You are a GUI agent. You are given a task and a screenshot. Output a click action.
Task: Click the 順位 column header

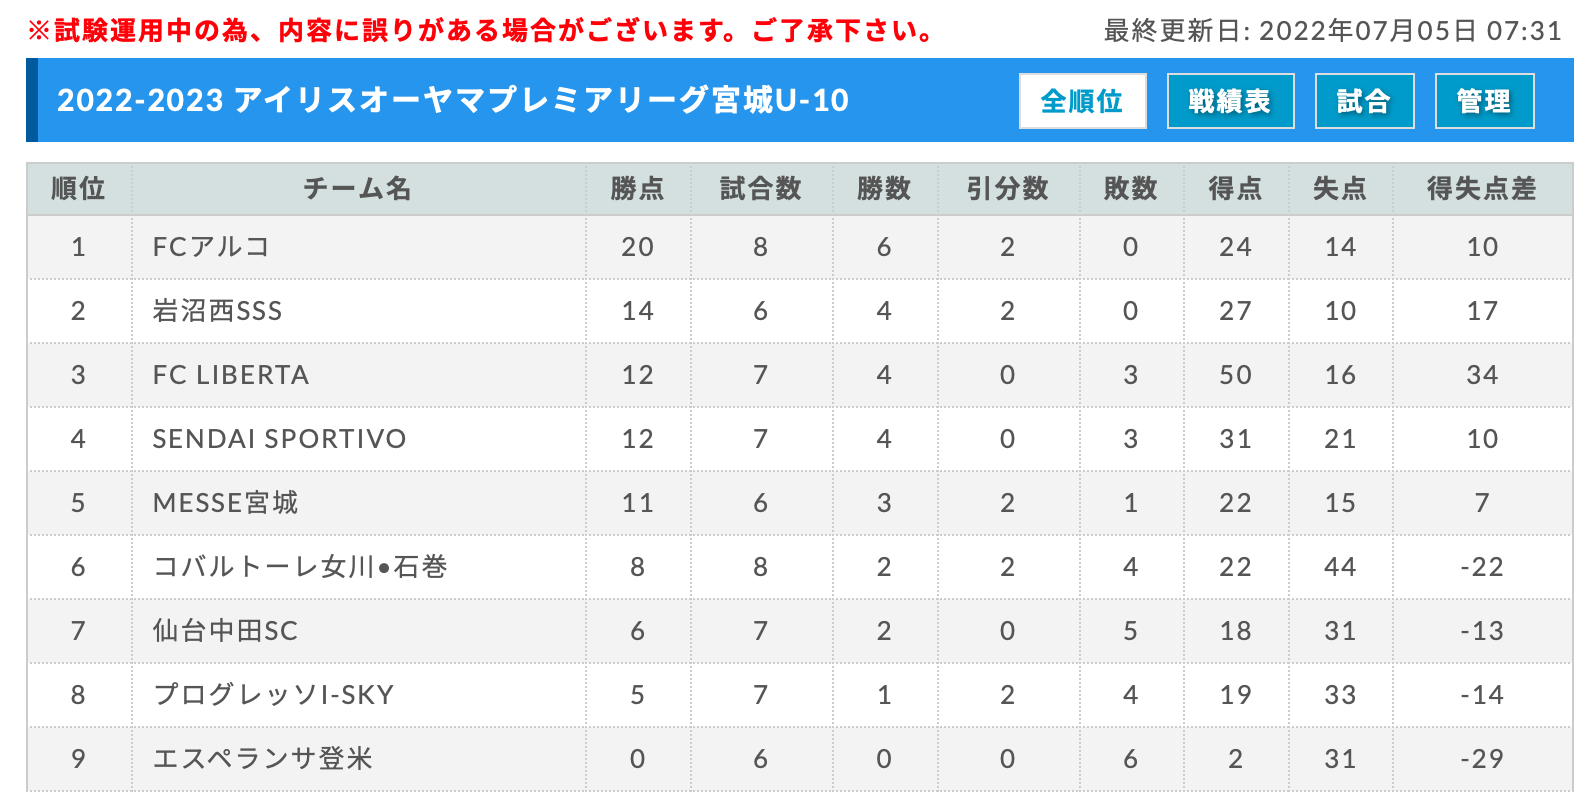78,188
